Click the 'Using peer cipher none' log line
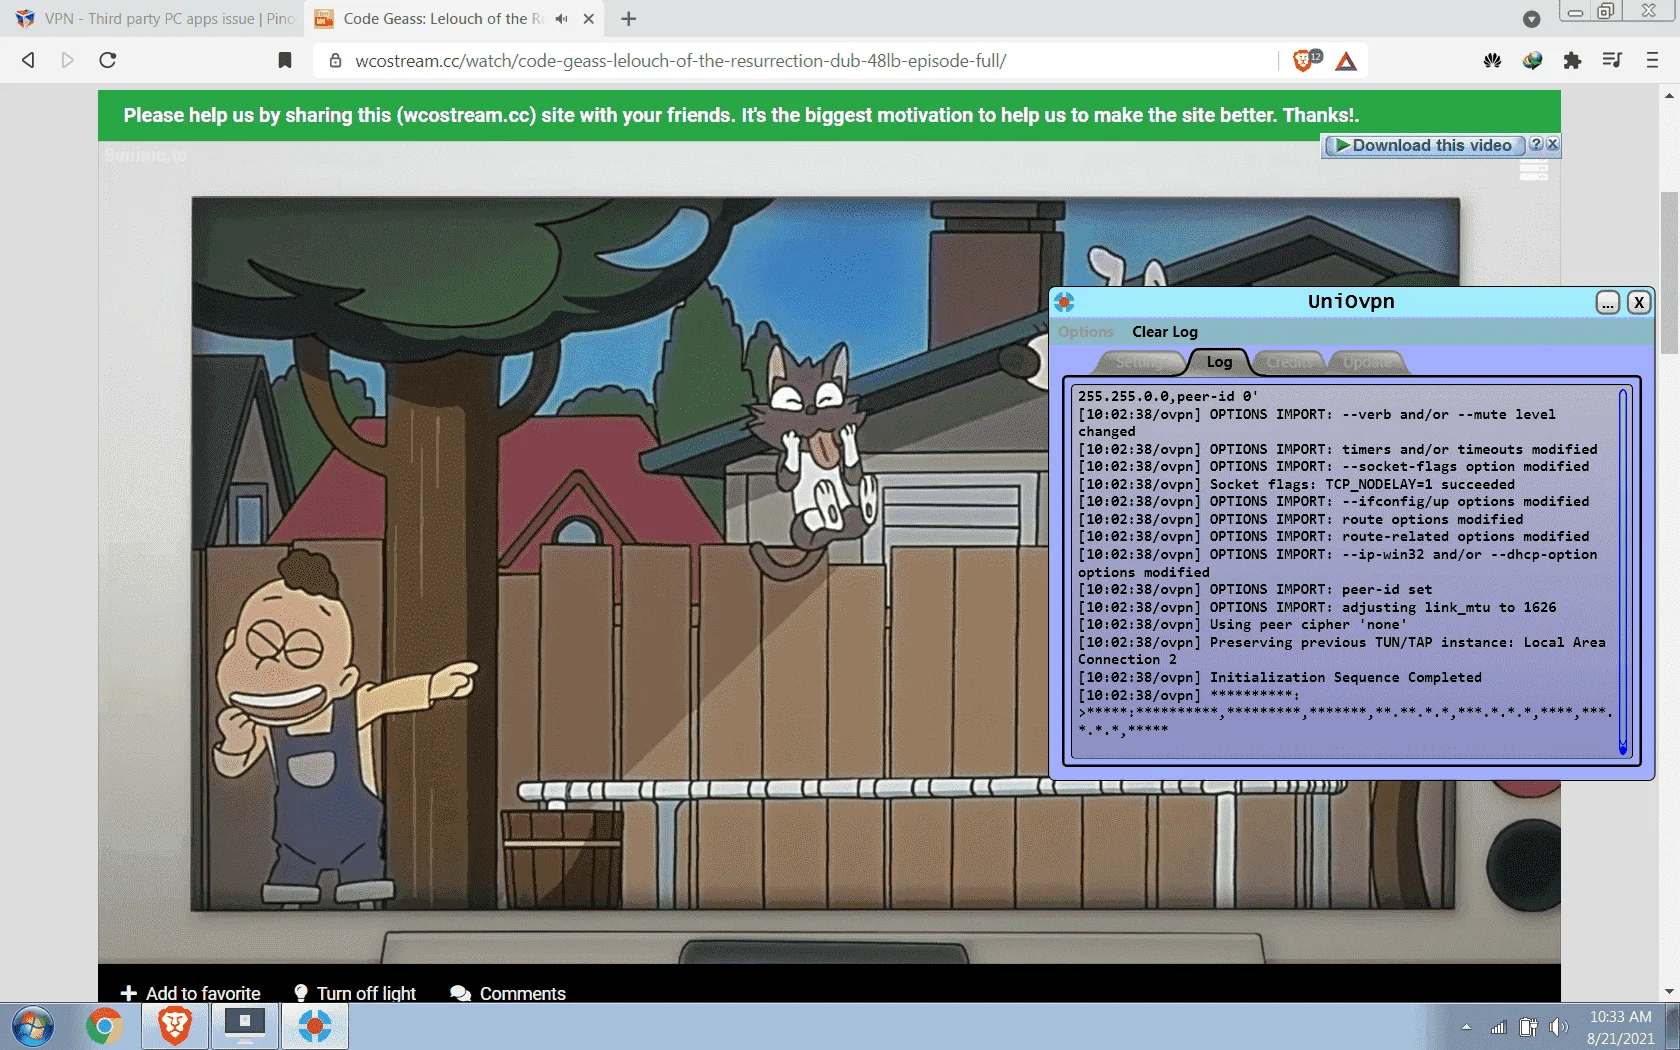This screenshot has width=1680, height=1050. [x=1242, y=625]
